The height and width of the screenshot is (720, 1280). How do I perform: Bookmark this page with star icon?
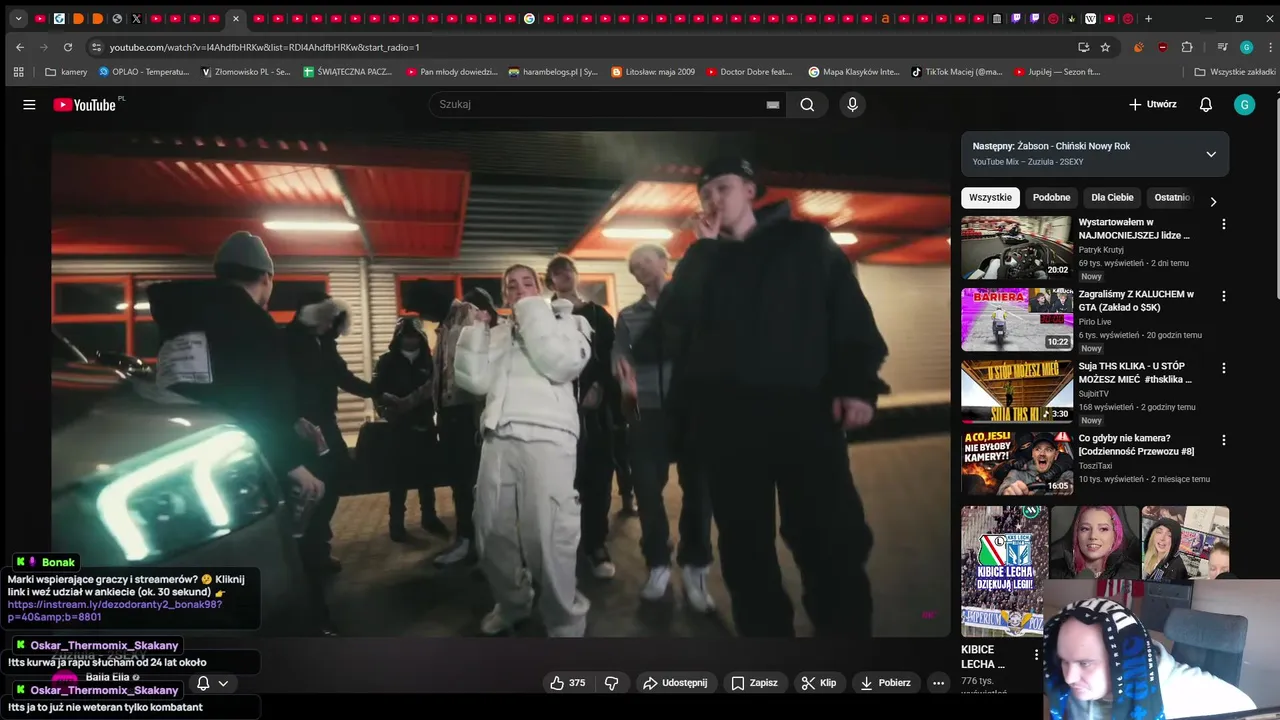point(1105,47)
